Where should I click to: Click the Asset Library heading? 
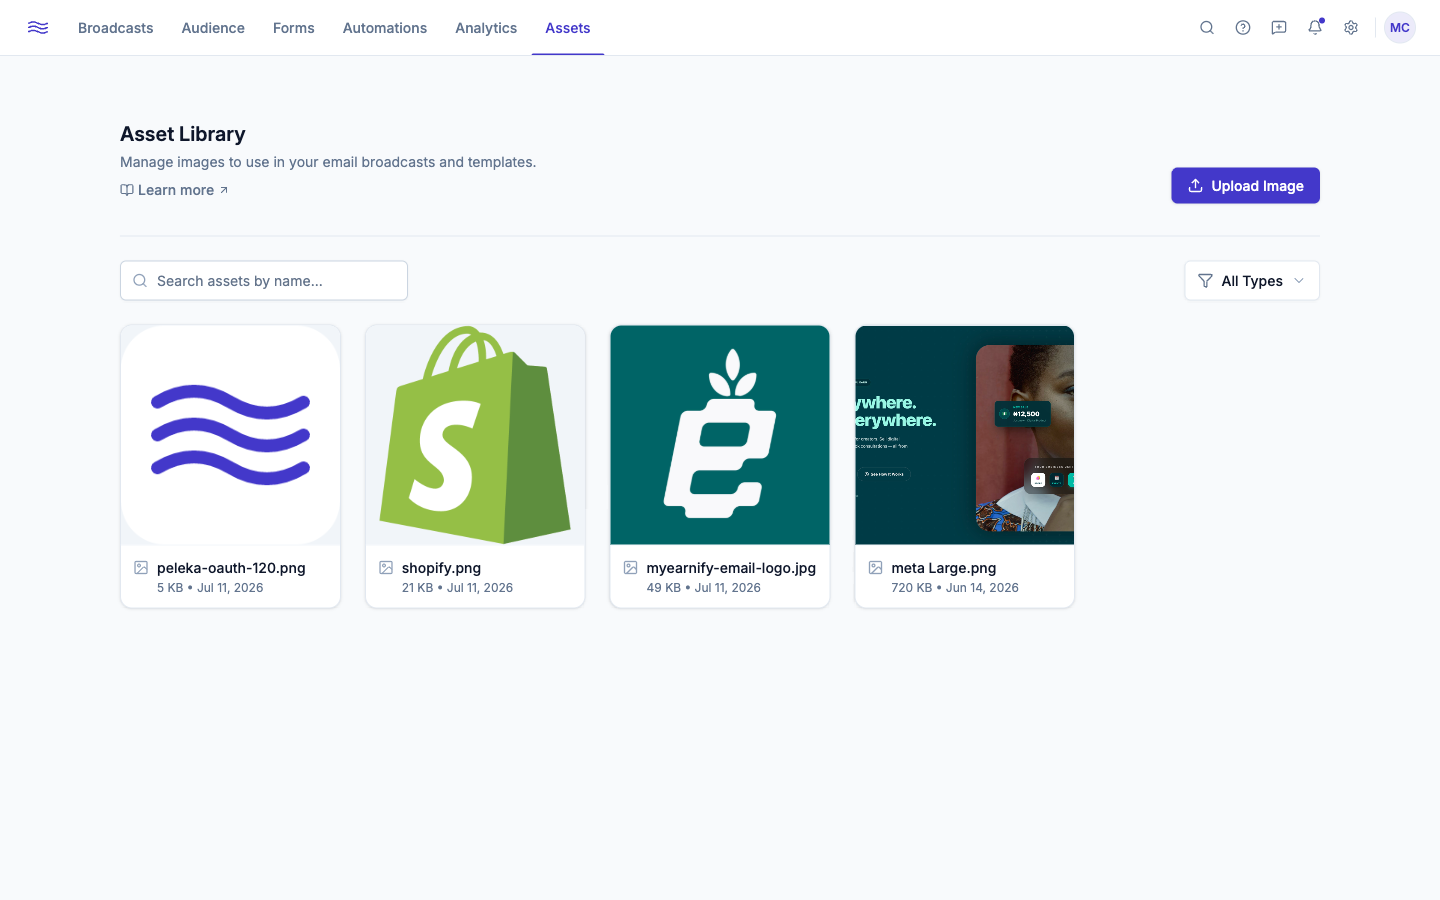click(x=183, y=134)
